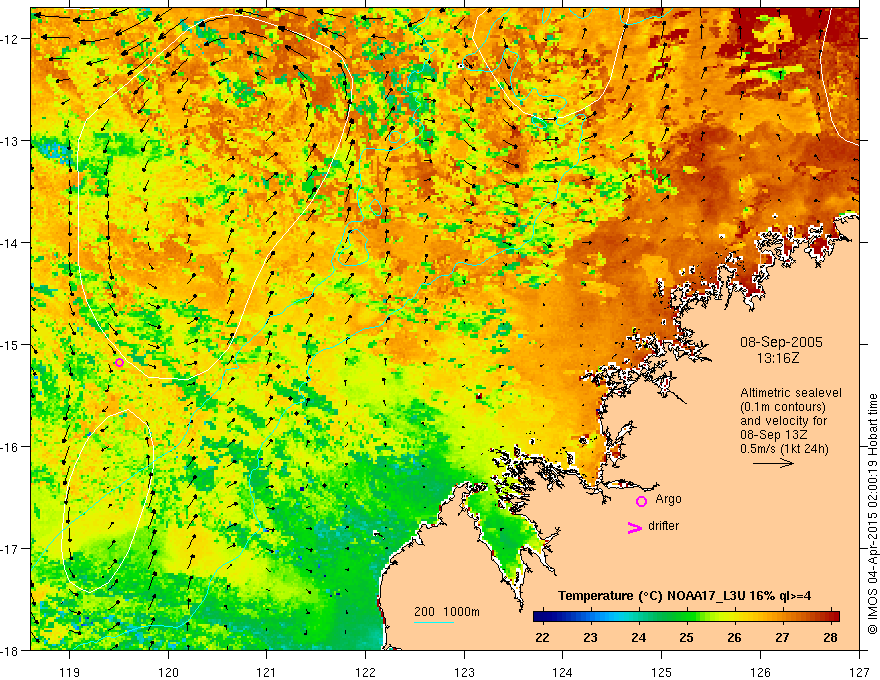Click the longitude axis label '126'
The height and width of the screenshot is (680, 880).
click(x=760, y=672)
